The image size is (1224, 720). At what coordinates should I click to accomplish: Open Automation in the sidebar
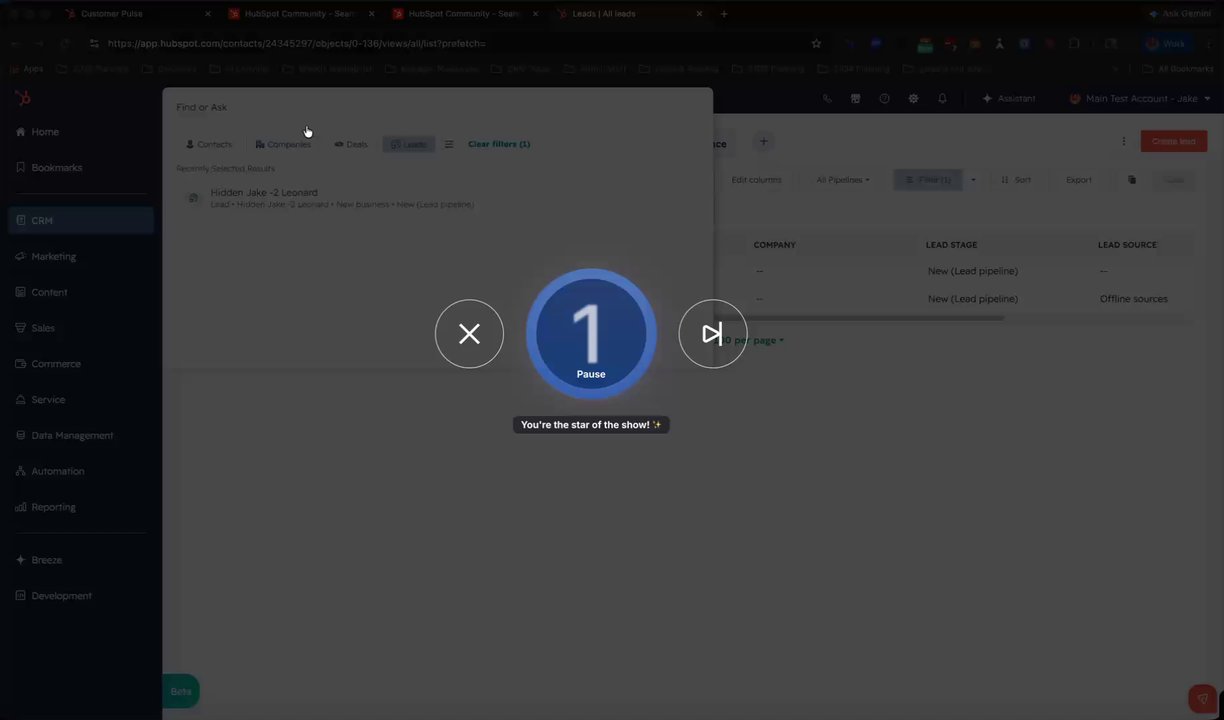pos(57,472)
